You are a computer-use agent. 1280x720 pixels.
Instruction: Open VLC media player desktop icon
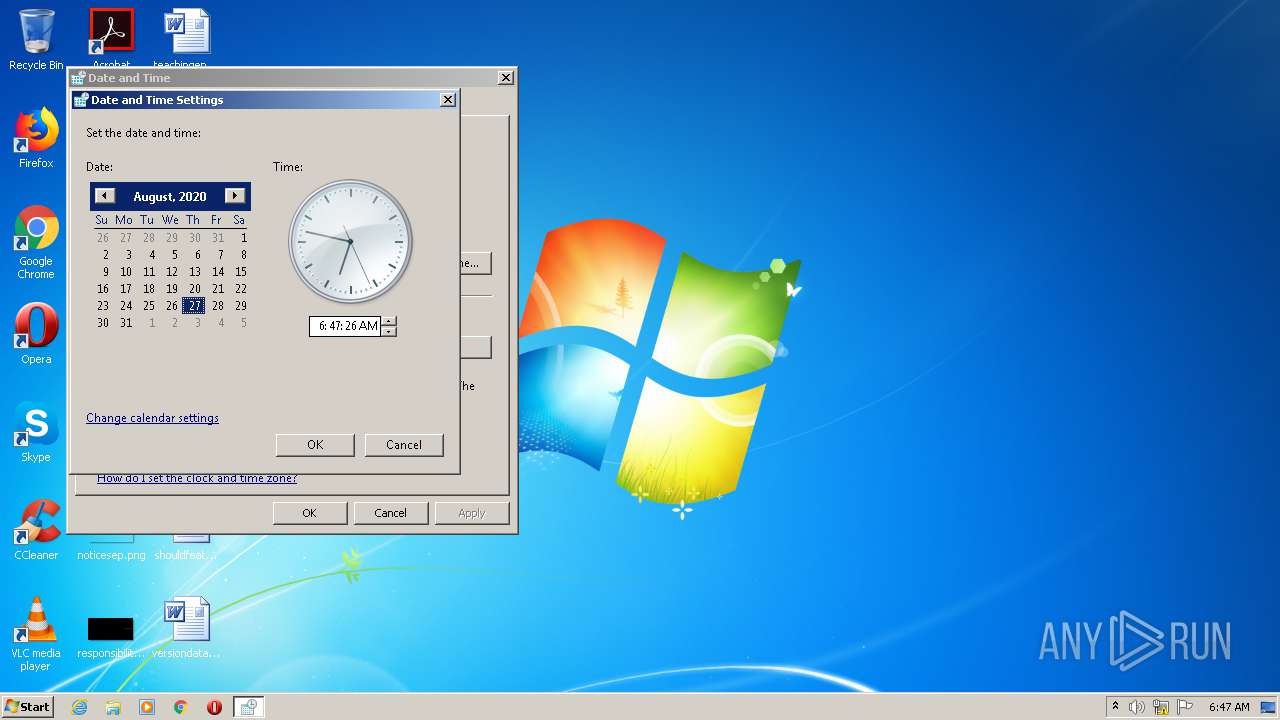(x=36, y=634)
